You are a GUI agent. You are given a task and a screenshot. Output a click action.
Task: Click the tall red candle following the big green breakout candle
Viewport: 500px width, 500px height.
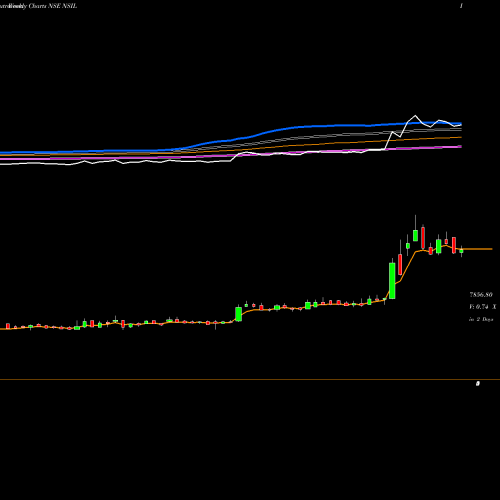(400, 264)
